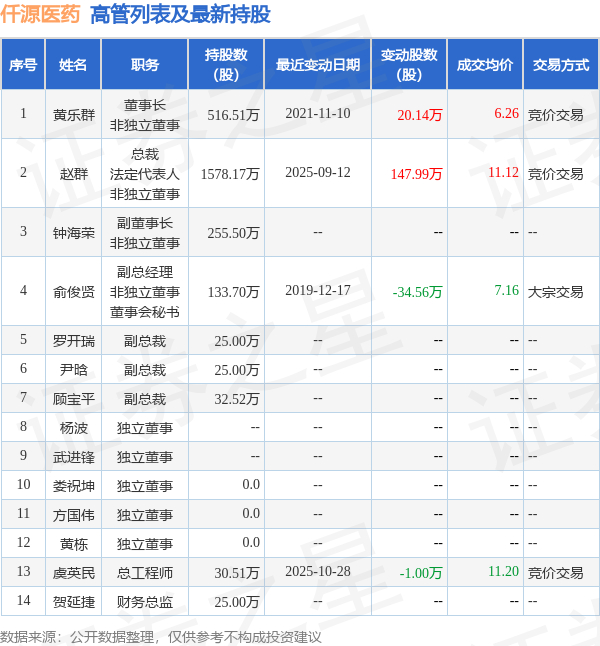Click 25.00万 in 尹晗's row
This screenshot has height=646, width=600.
coord(237,370)
